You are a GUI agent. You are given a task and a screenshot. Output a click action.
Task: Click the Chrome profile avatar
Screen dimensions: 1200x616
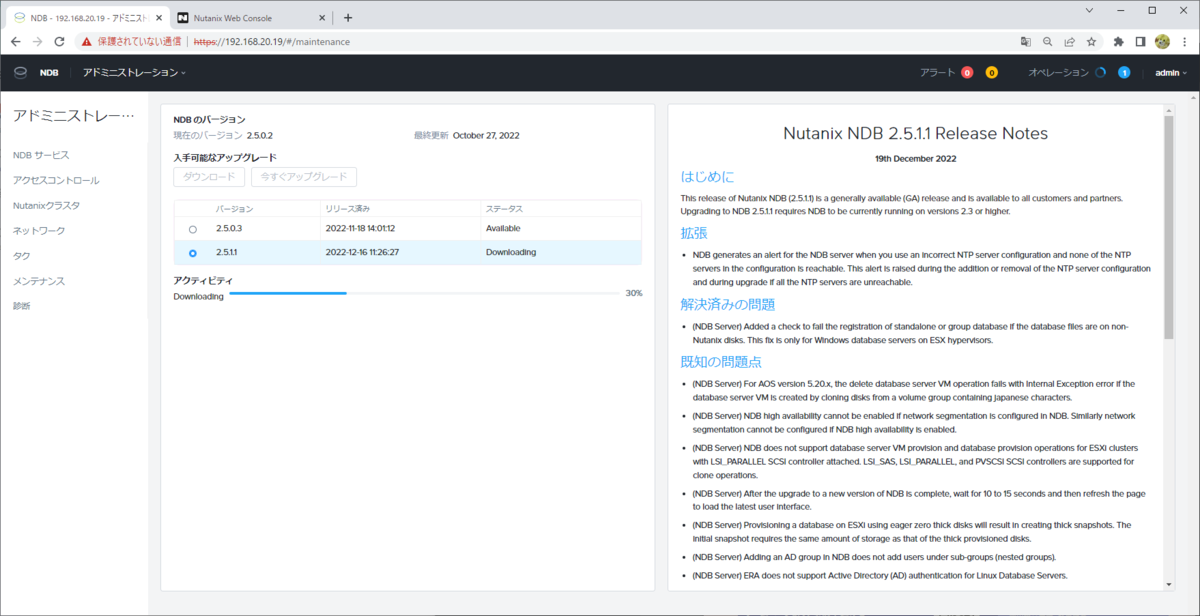1162,42
